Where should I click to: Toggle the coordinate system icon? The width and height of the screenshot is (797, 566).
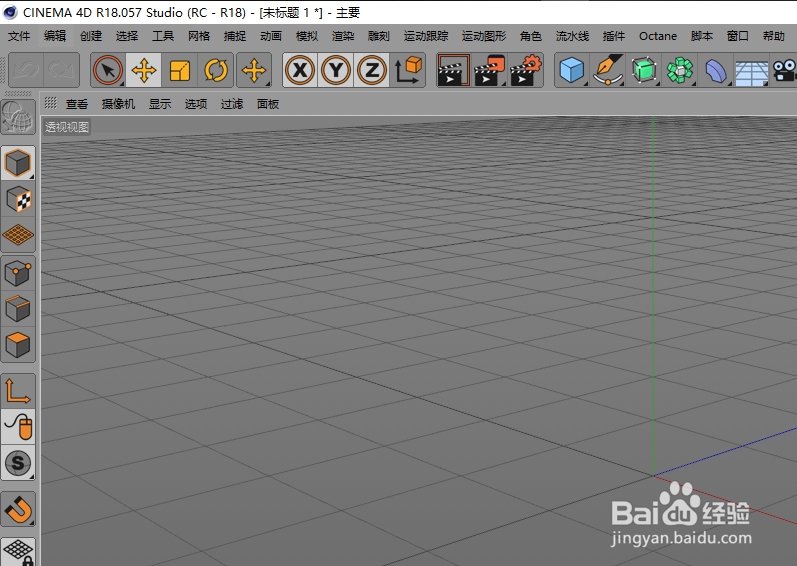pyautogui.click(x=408, y=70)
